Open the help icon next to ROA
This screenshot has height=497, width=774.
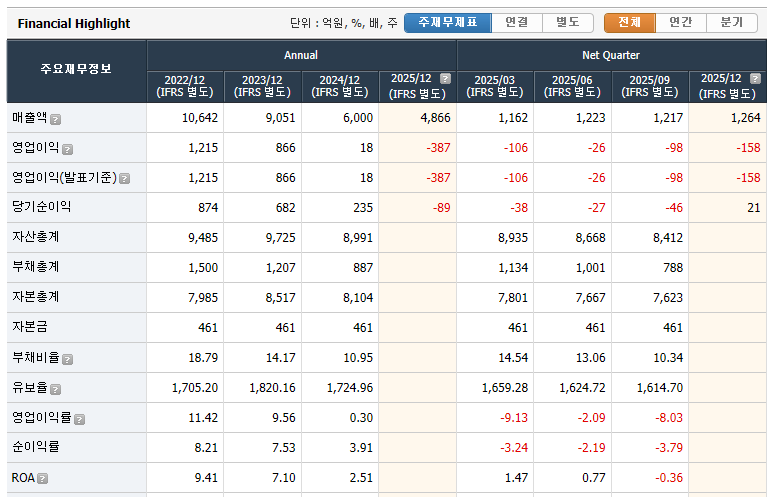[43, 479]
